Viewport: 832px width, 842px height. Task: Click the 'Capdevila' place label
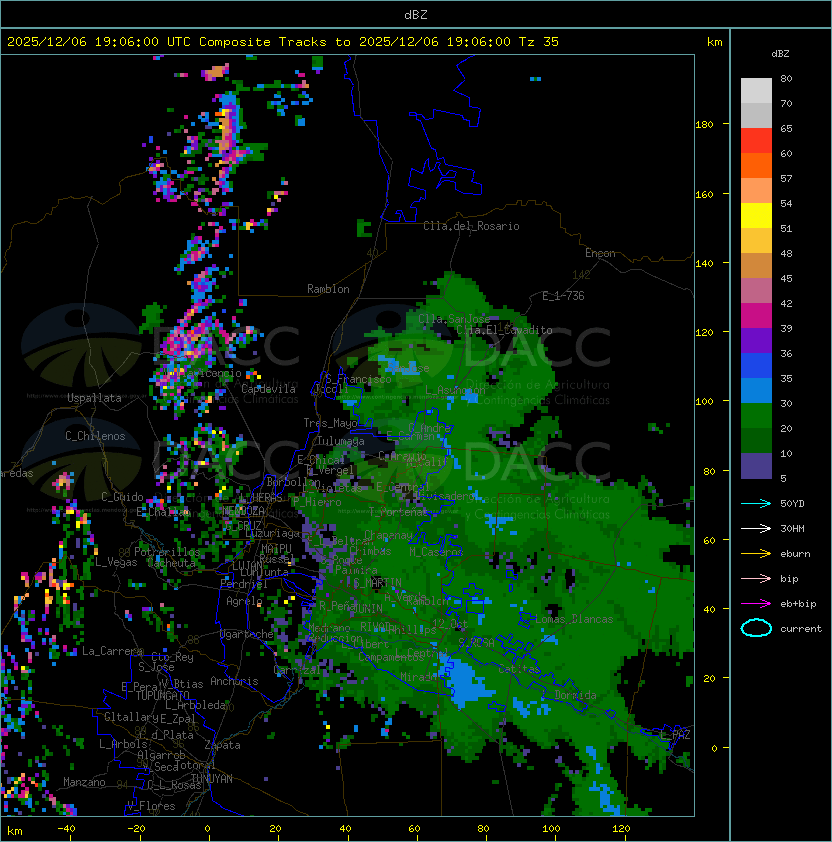click(269, 389)
